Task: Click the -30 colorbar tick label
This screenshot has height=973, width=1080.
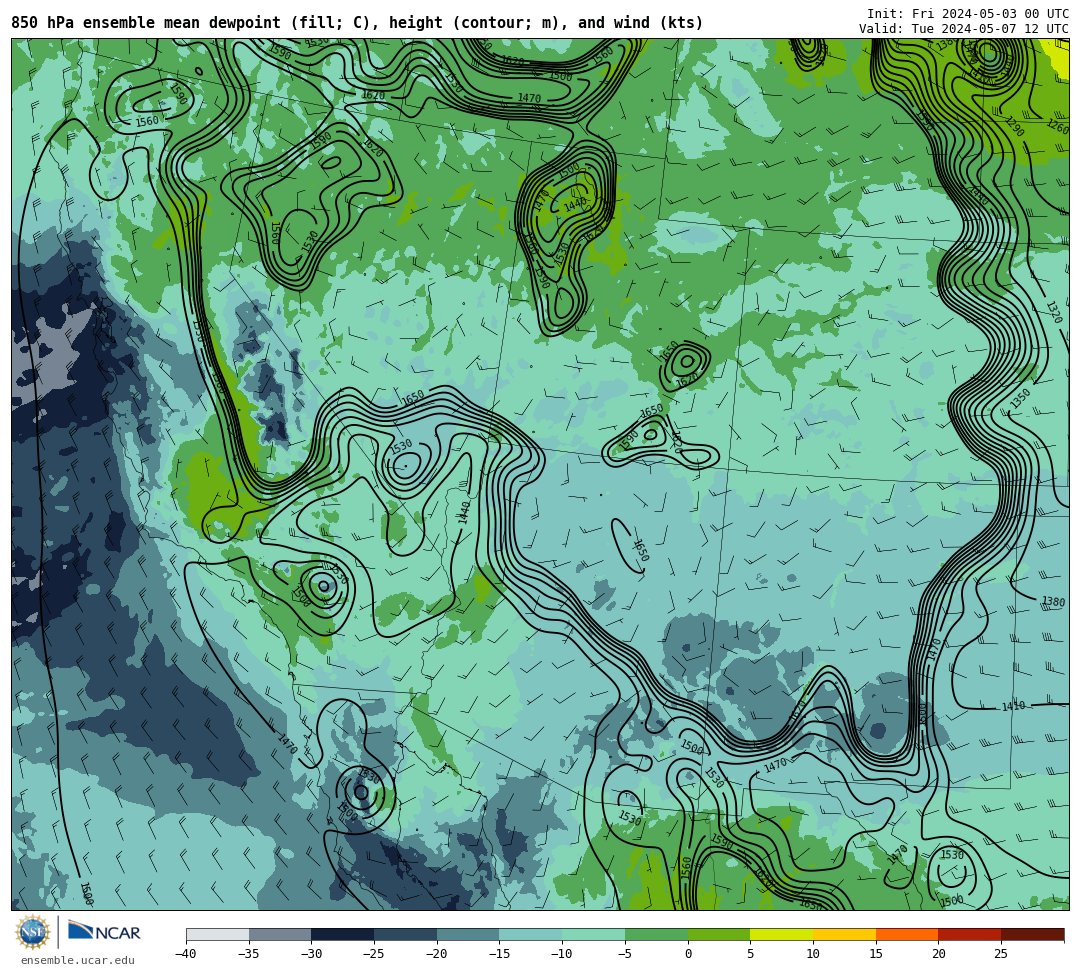Action: coord(311,954)
